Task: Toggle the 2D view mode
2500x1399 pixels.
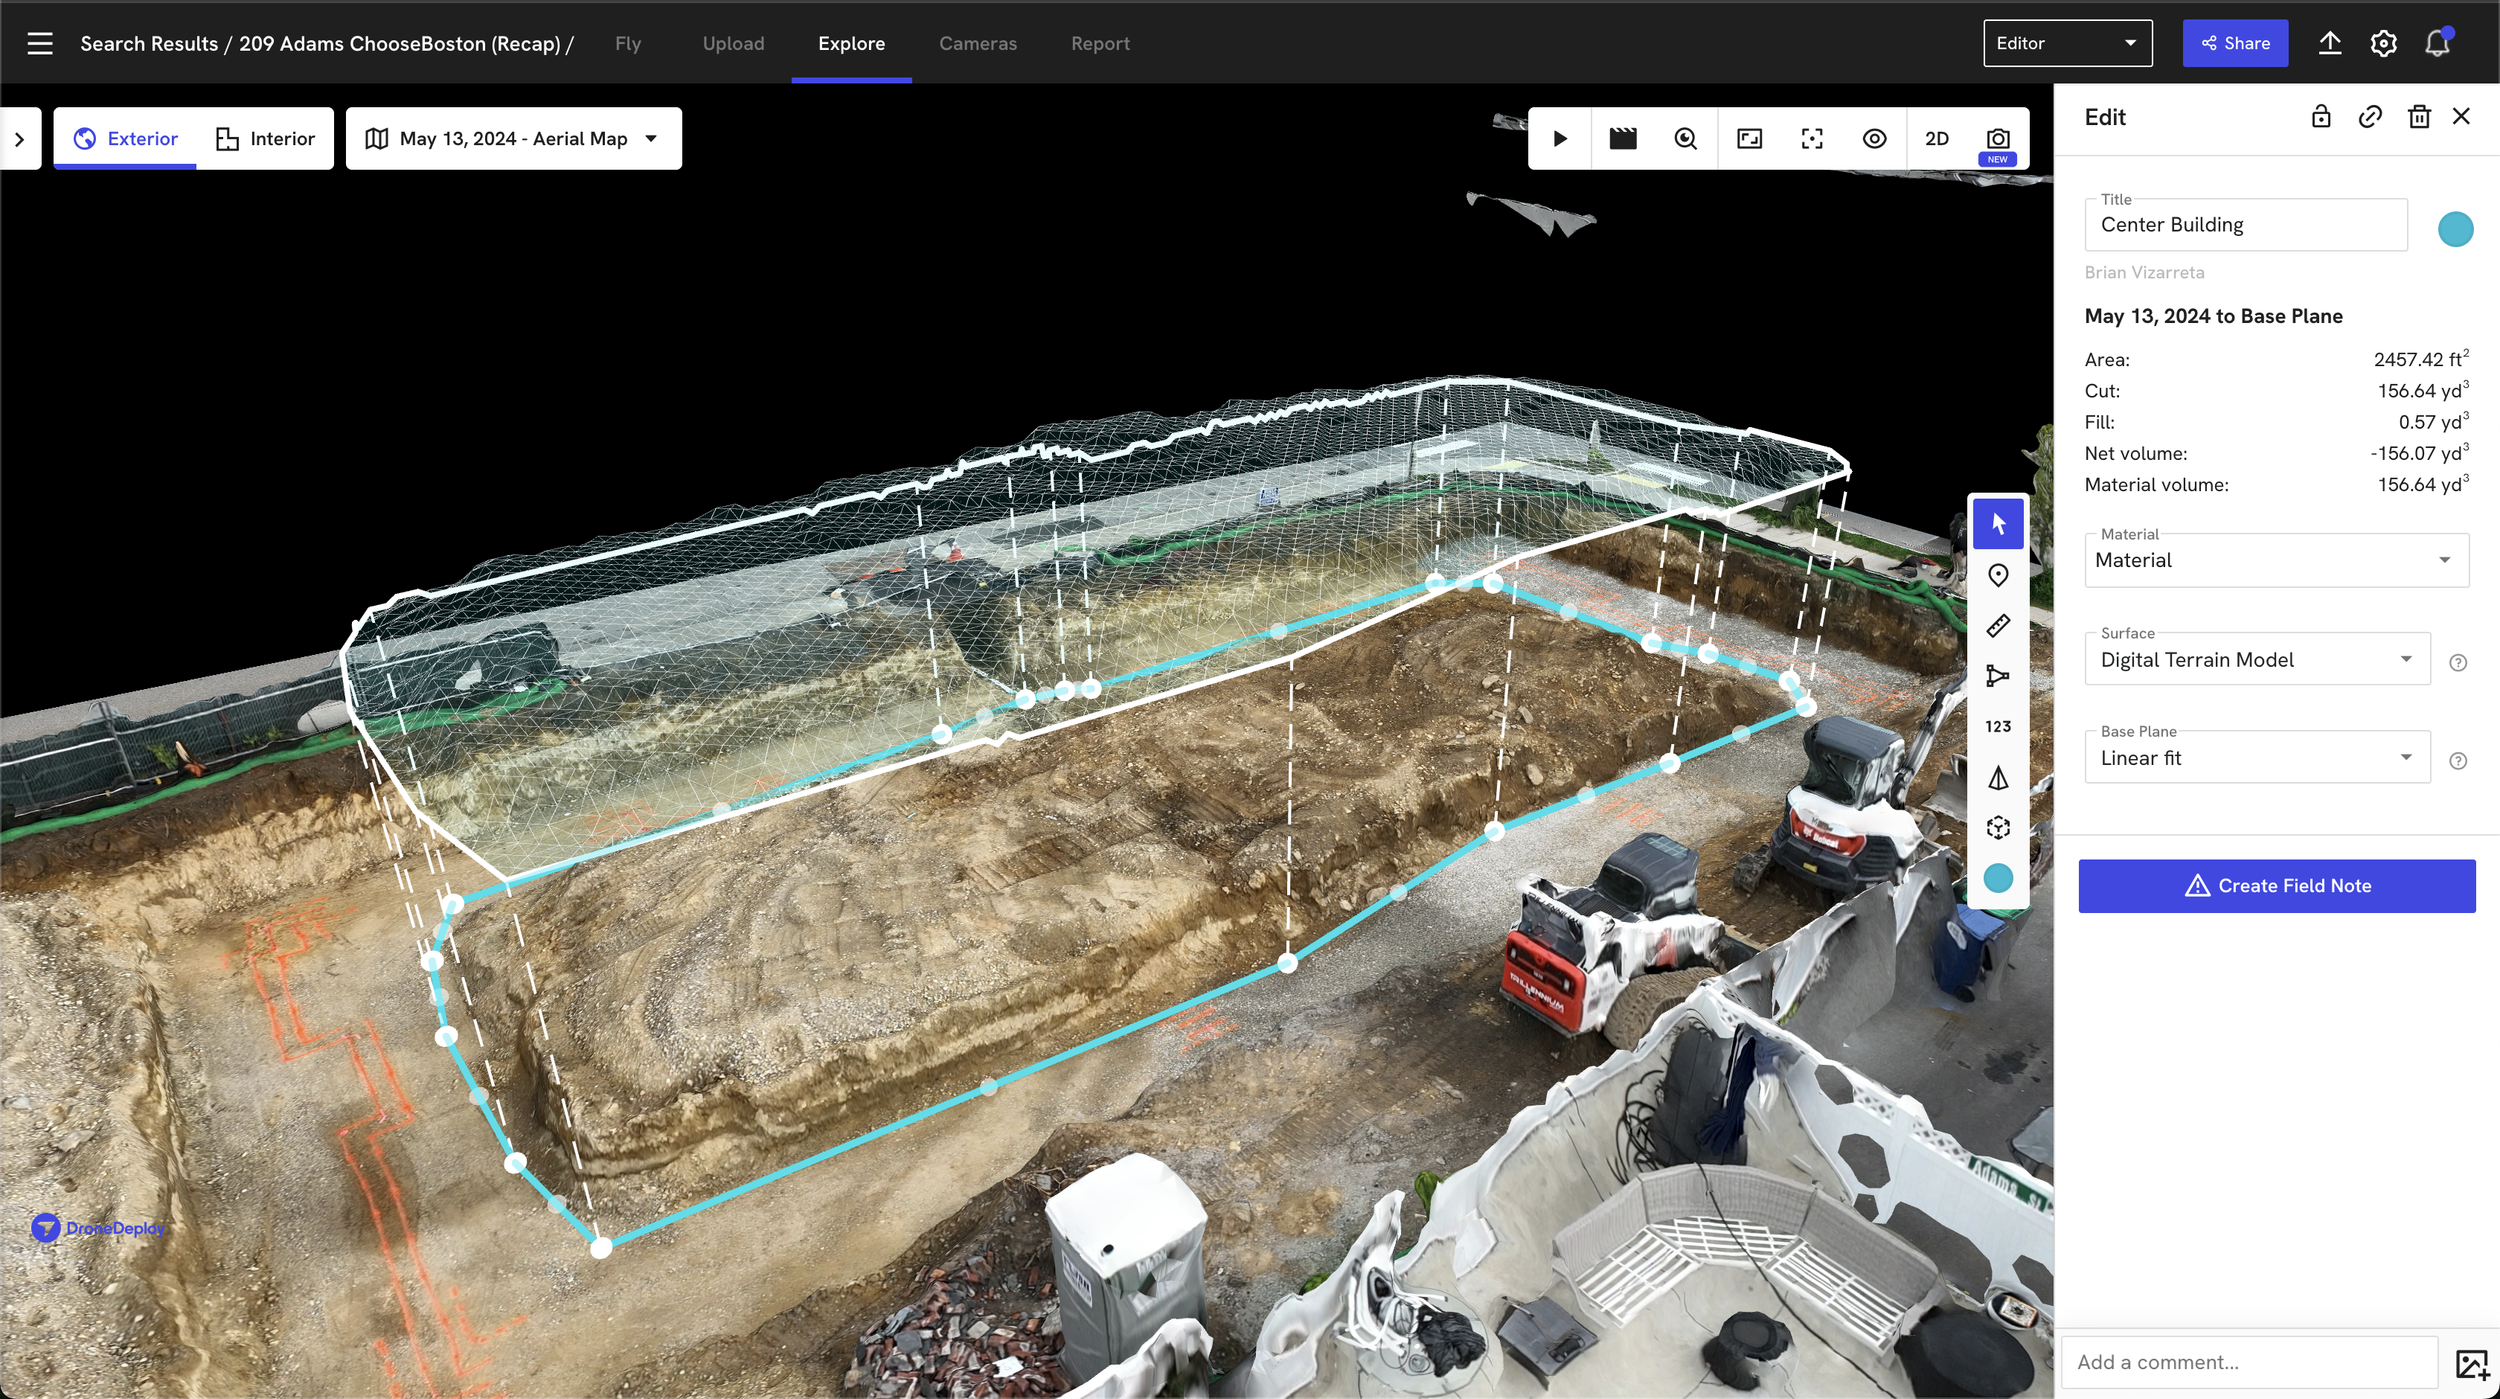Action: [x=1936, y=138]
